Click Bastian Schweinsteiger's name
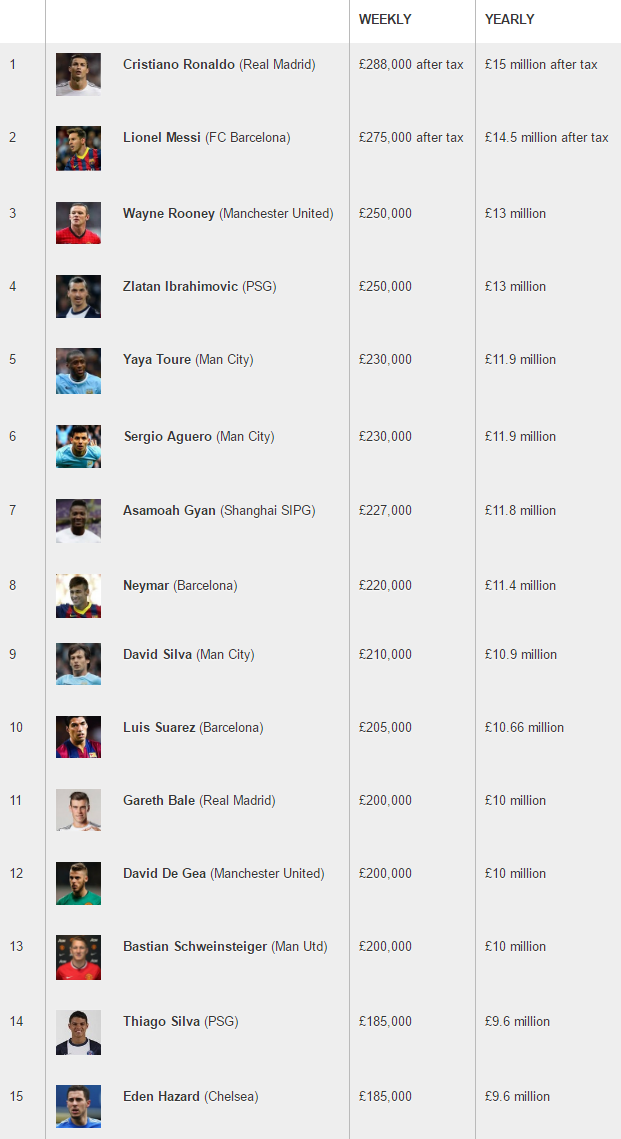This screenshot has height=1139, width=621. tap(195, 947)
